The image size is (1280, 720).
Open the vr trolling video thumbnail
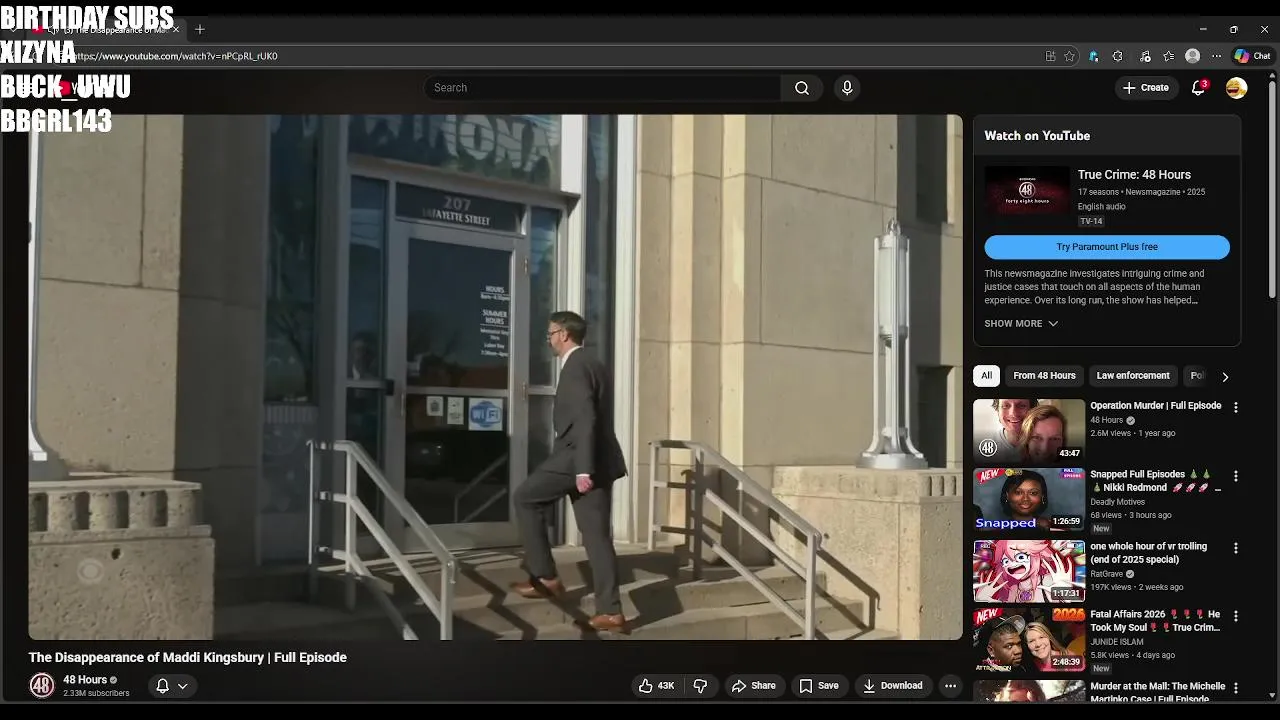[x=1029, y=571]
